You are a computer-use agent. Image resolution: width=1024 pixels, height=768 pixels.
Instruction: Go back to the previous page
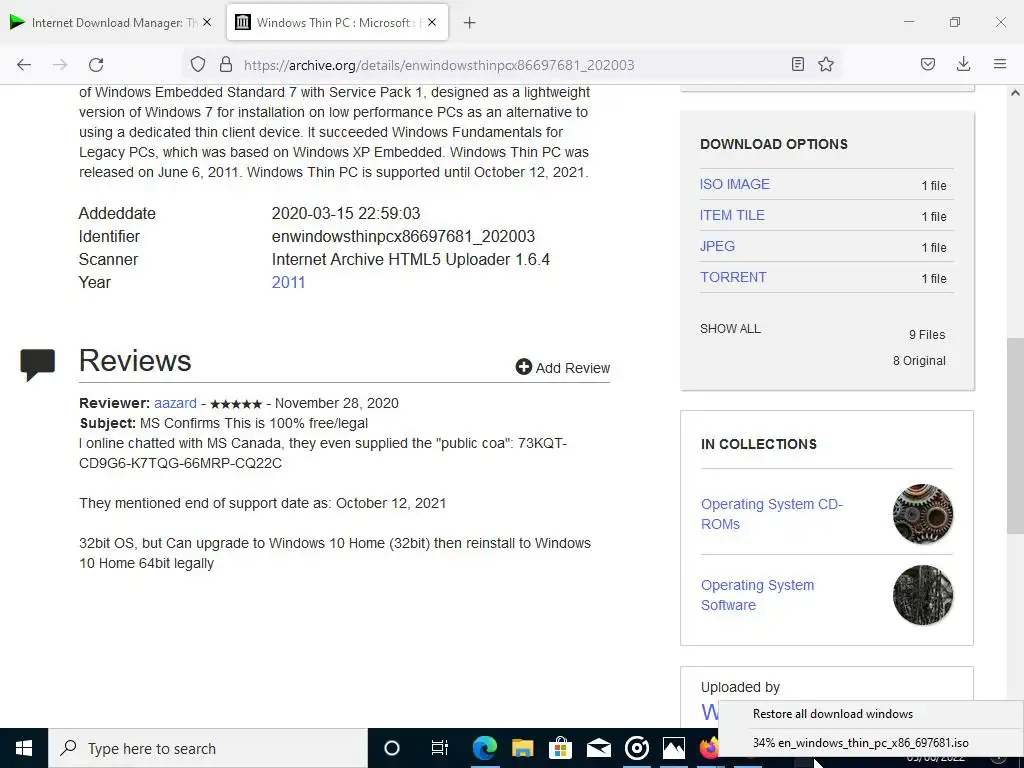coord(24,65)
